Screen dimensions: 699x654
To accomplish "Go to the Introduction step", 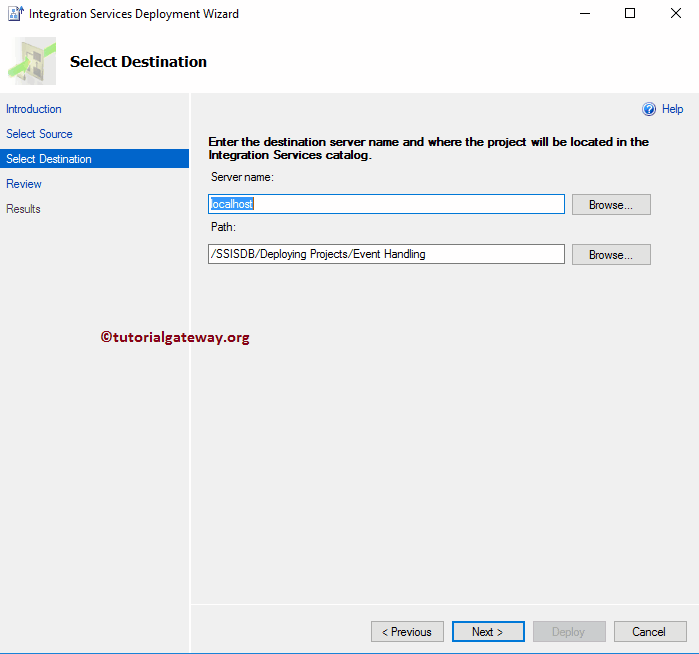I will (x=34, y=109).
